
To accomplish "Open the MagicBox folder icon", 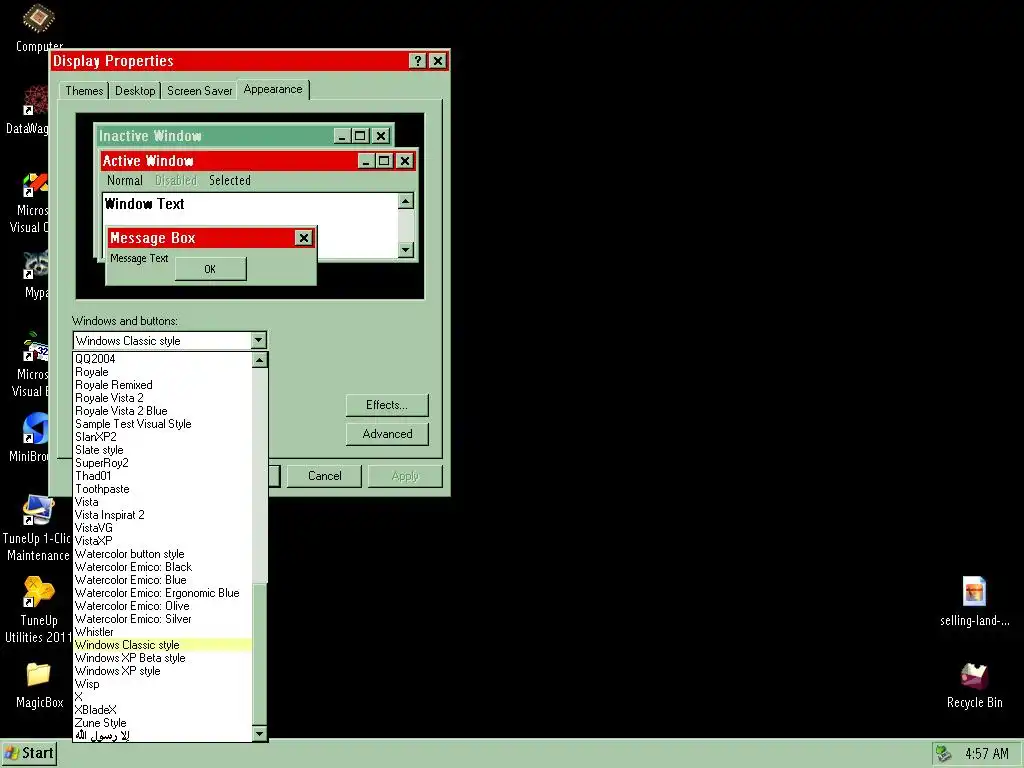I will [x=38, y=675].
